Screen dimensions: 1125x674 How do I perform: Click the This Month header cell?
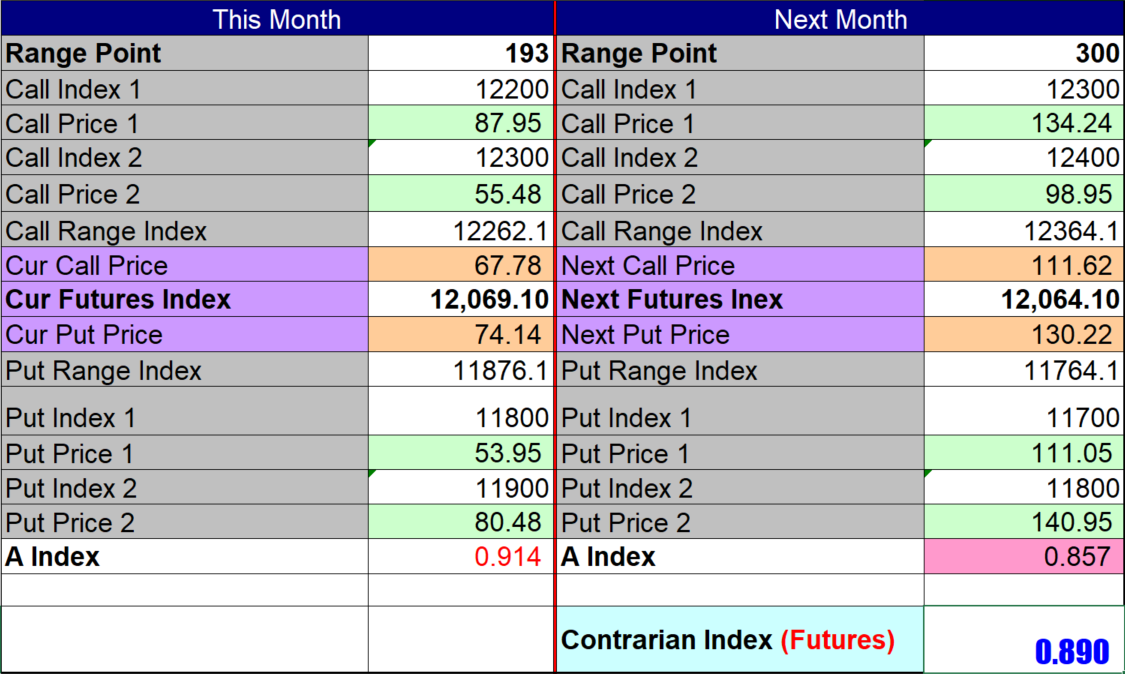point(277,19)
